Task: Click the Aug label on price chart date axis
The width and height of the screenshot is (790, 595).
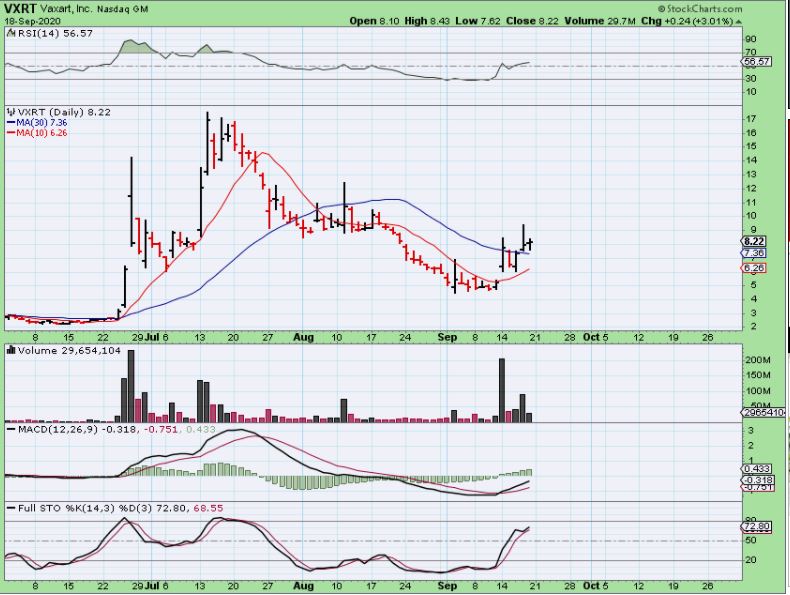Action: [303, 338]
